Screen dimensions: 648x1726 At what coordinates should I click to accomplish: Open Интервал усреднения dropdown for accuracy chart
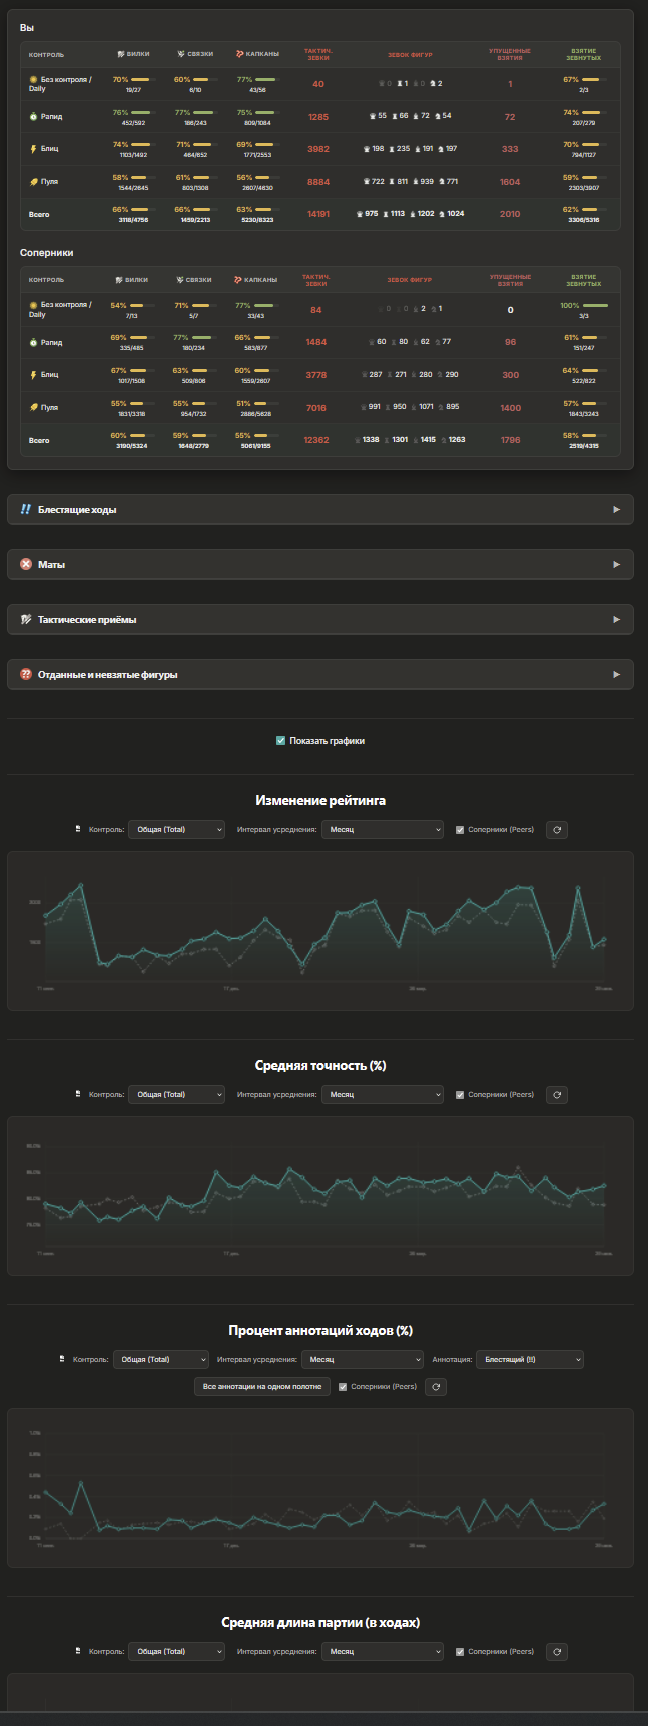[382, 1094]
